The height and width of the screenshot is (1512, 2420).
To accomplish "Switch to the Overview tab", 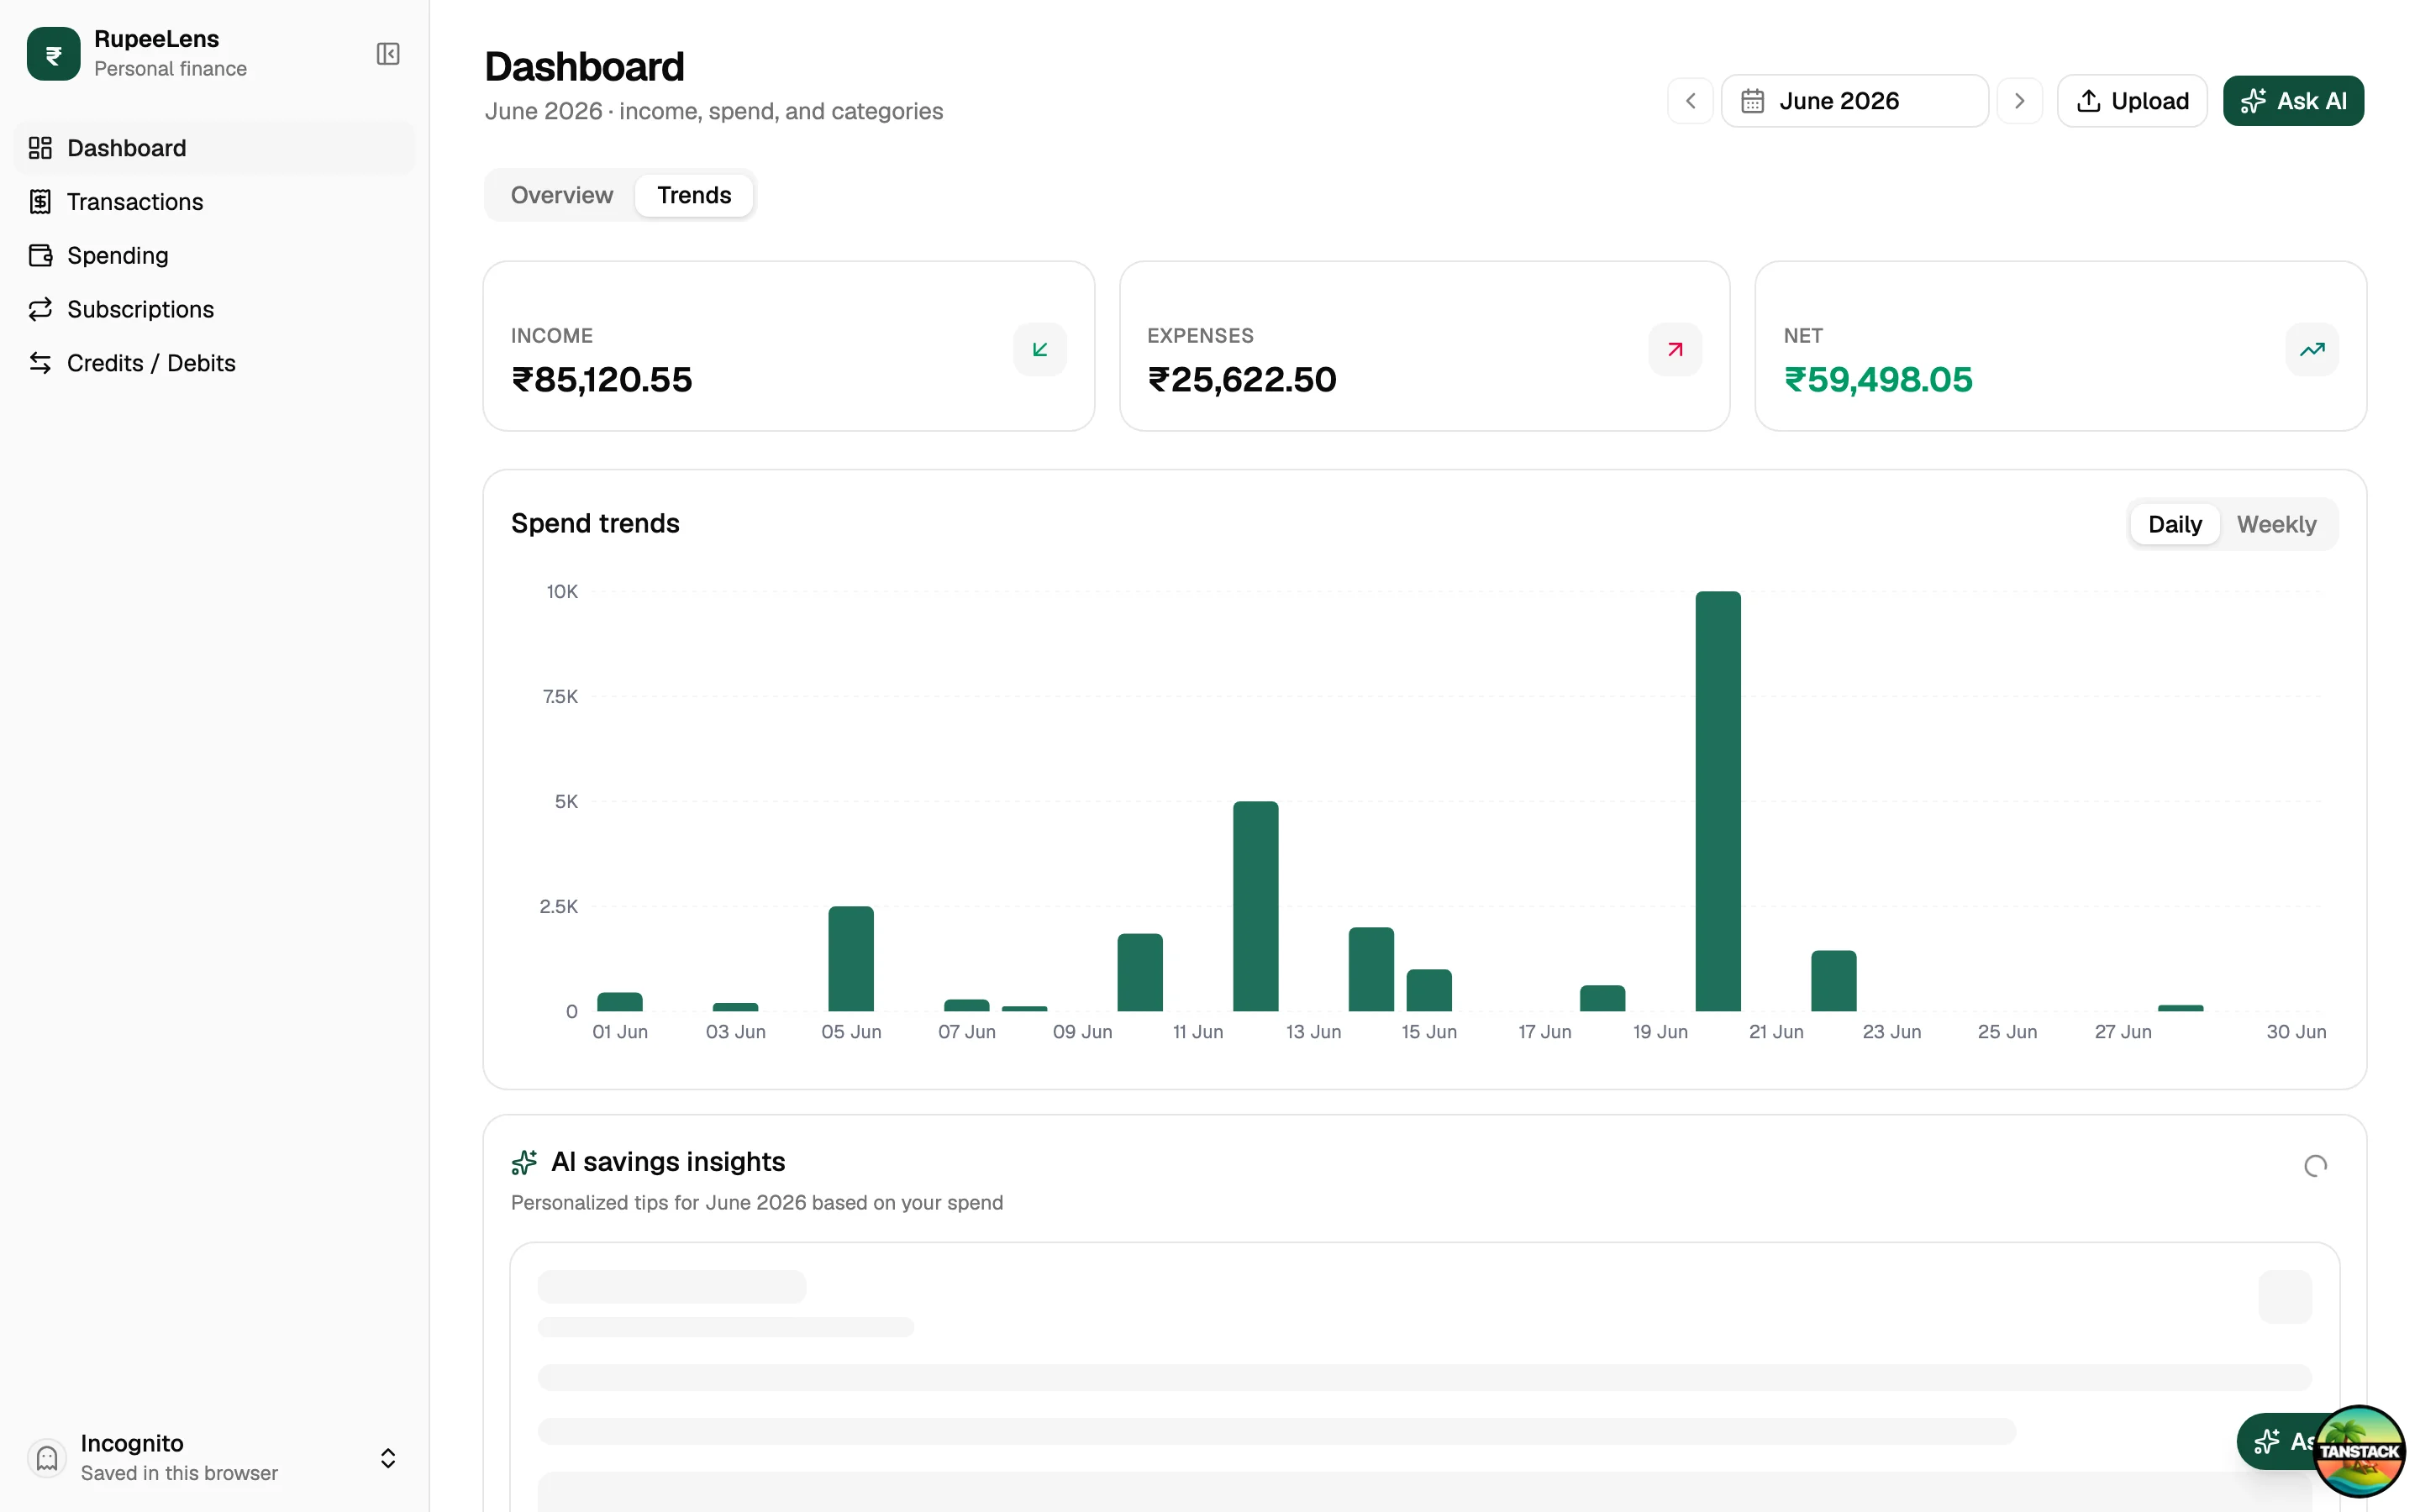I will pos(561,195).
